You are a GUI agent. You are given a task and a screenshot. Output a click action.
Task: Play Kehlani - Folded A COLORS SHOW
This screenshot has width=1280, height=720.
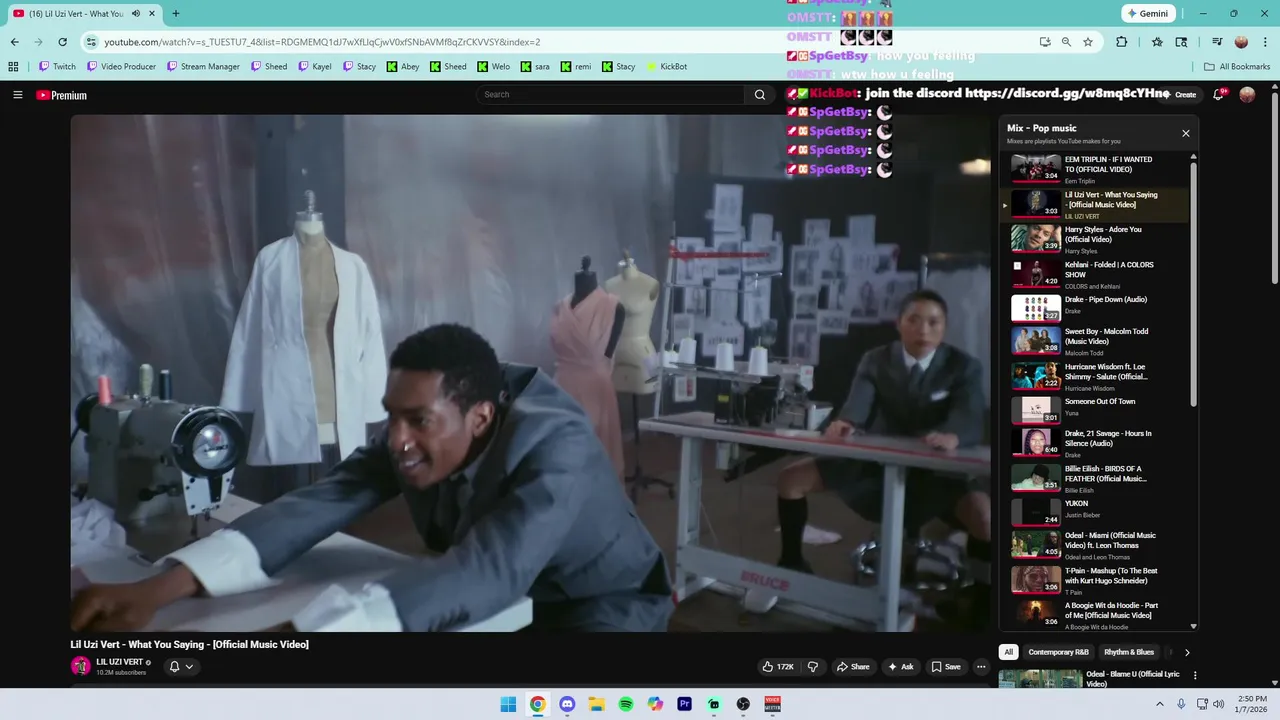pos(1095,274)
